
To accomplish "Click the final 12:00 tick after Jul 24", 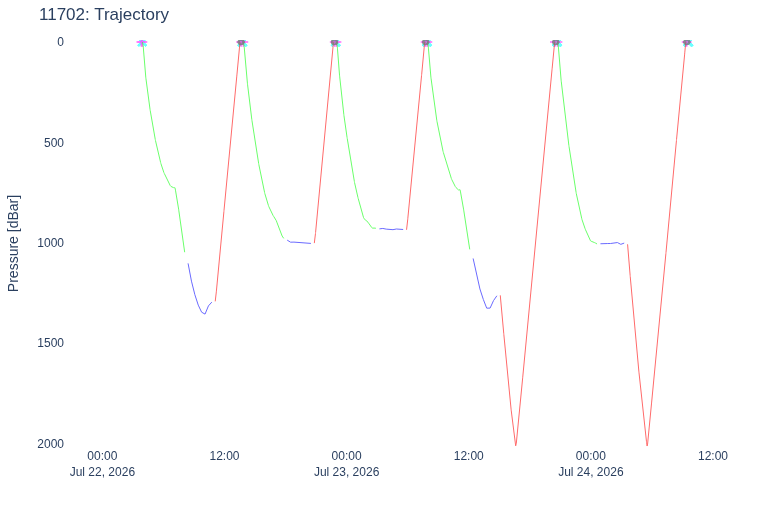I will [713, 456].
